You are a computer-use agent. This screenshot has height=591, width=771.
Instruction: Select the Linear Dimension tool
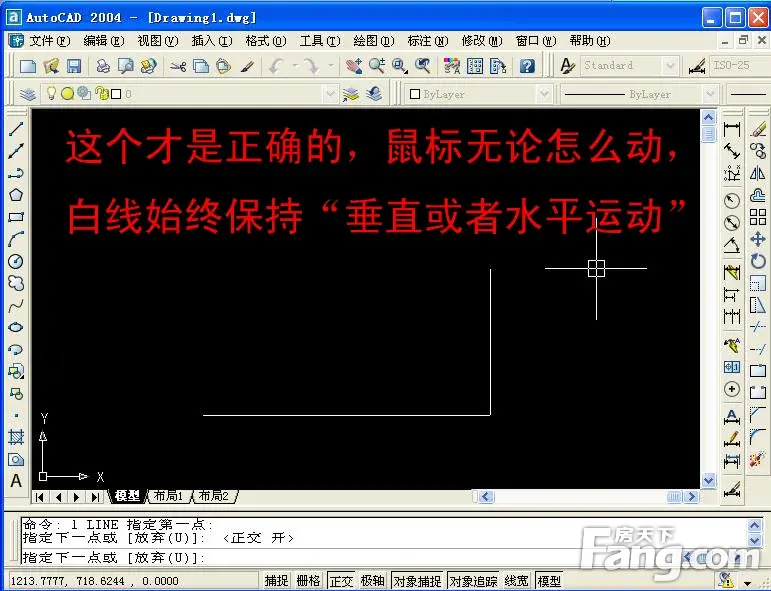[732, 130]
